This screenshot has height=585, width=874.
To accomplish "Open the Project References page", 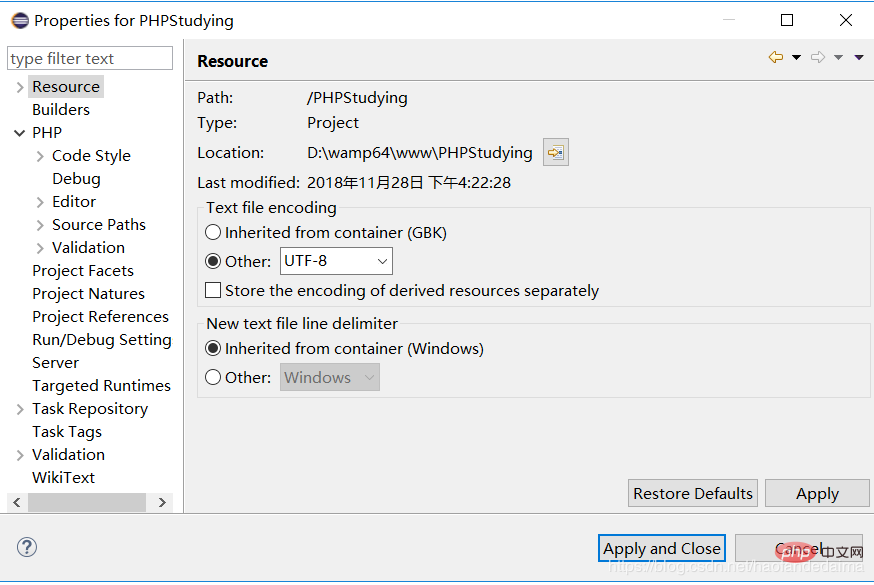I will (100, 316).
